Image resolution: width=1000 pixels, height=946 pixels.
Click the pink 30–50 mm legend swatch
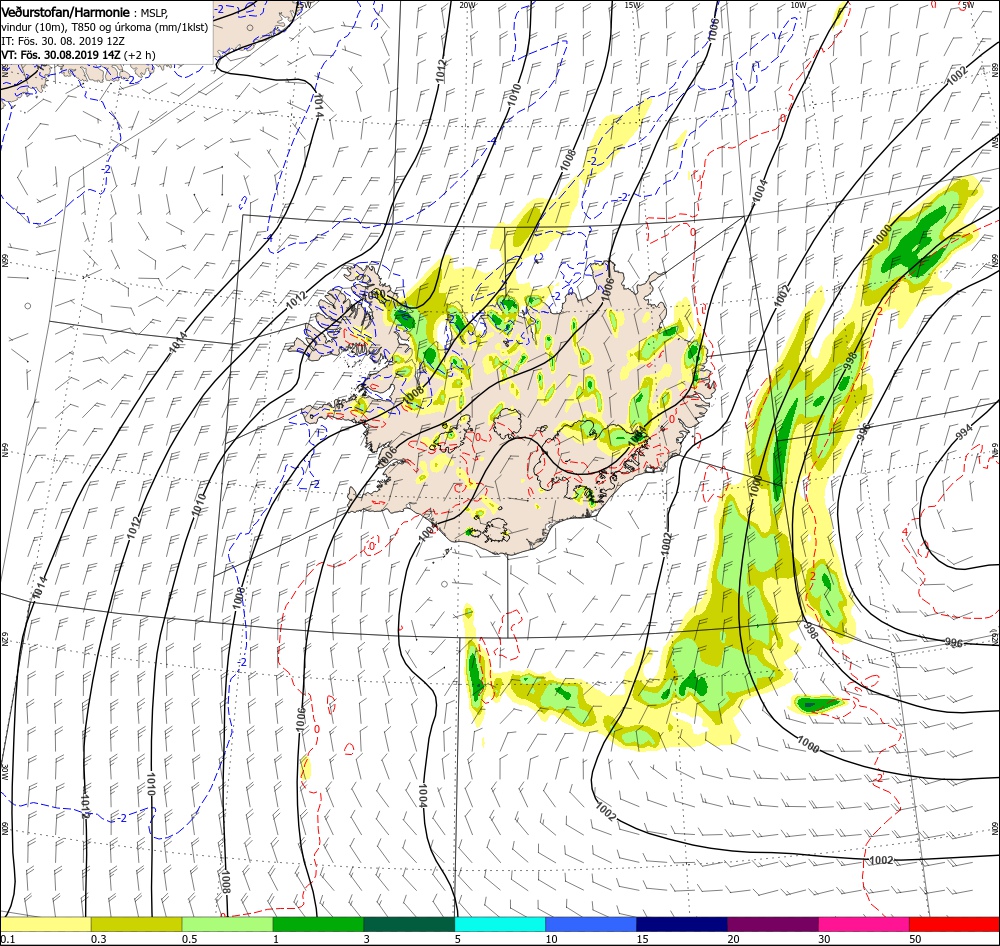(x=864, y=924)
